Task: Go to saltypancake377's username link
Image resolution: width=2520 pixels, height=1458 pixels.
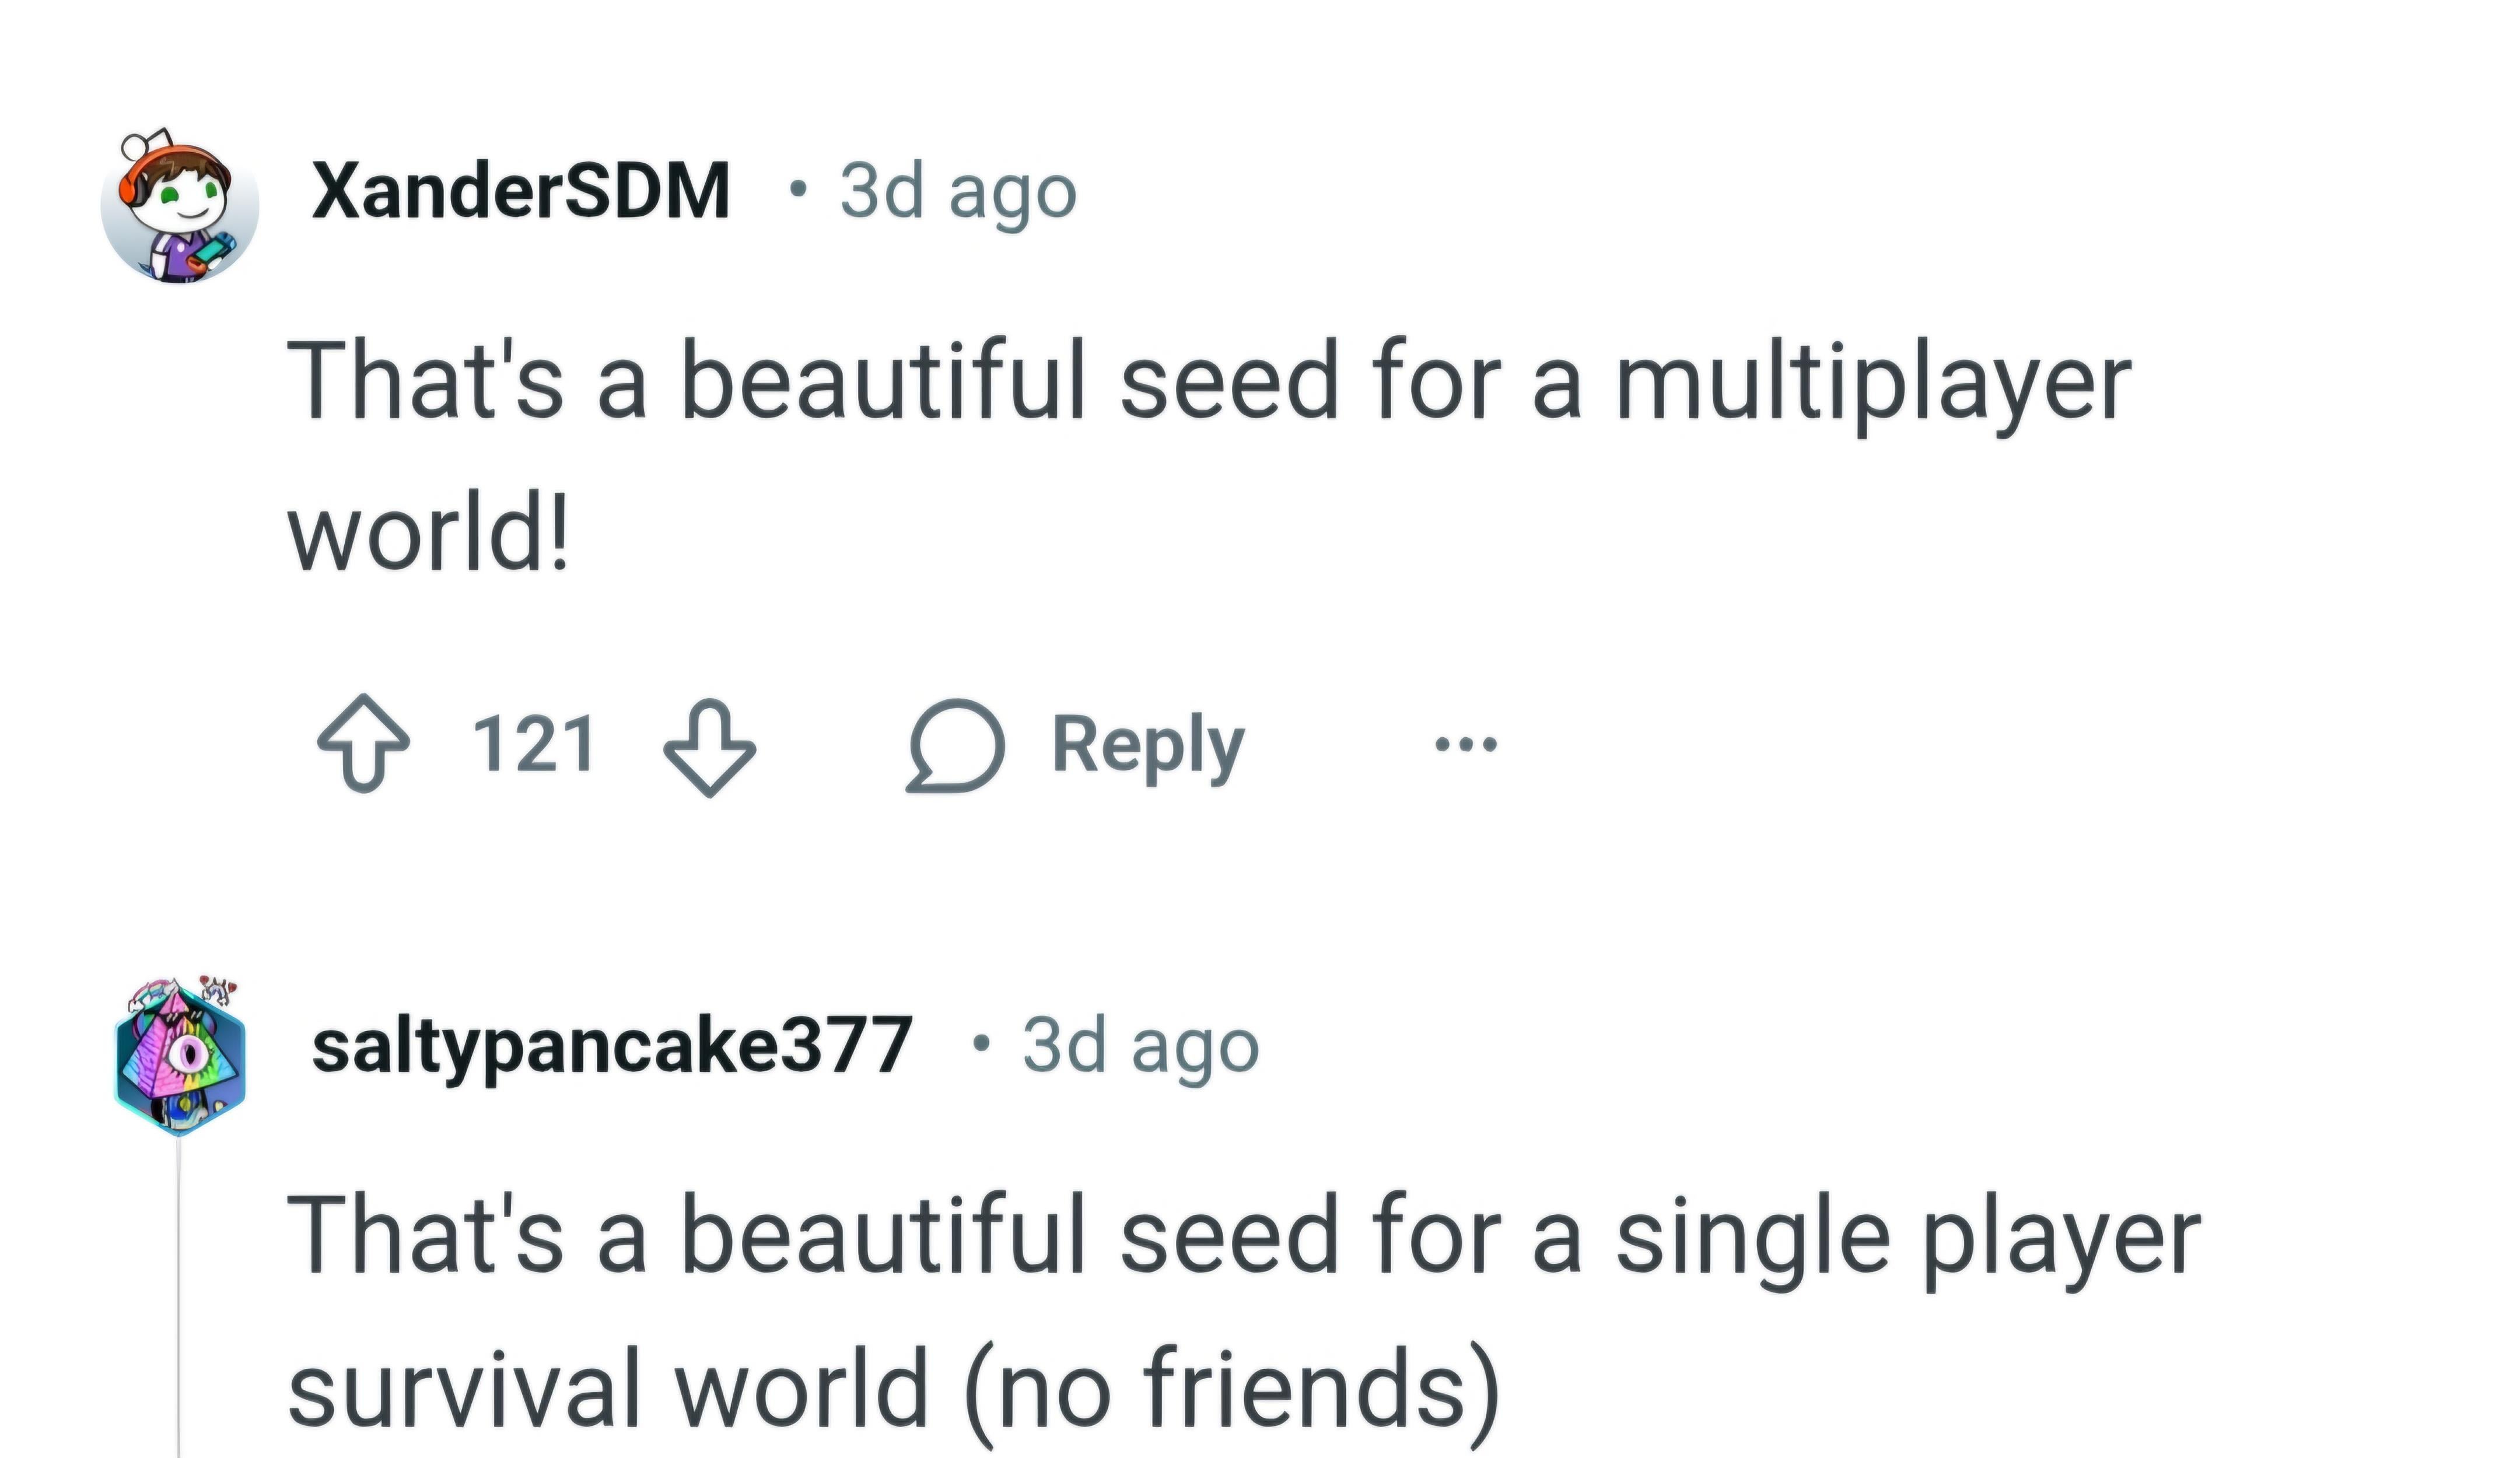Action: [x=611, y=1046]
